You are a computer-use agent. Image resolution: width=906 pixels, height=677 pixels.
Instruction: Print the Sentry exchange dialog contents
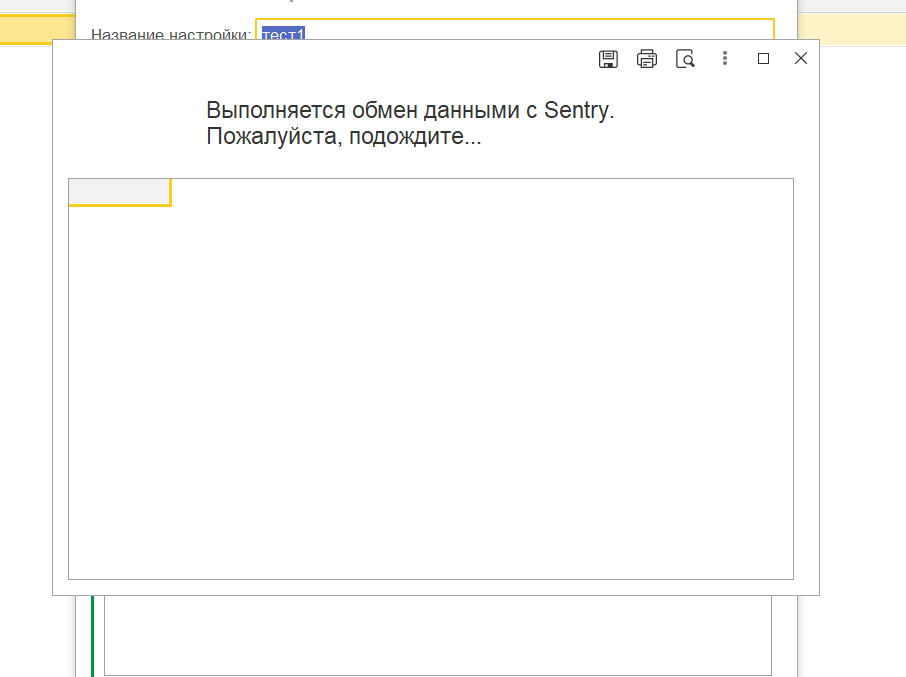click(x=647, y=59)
